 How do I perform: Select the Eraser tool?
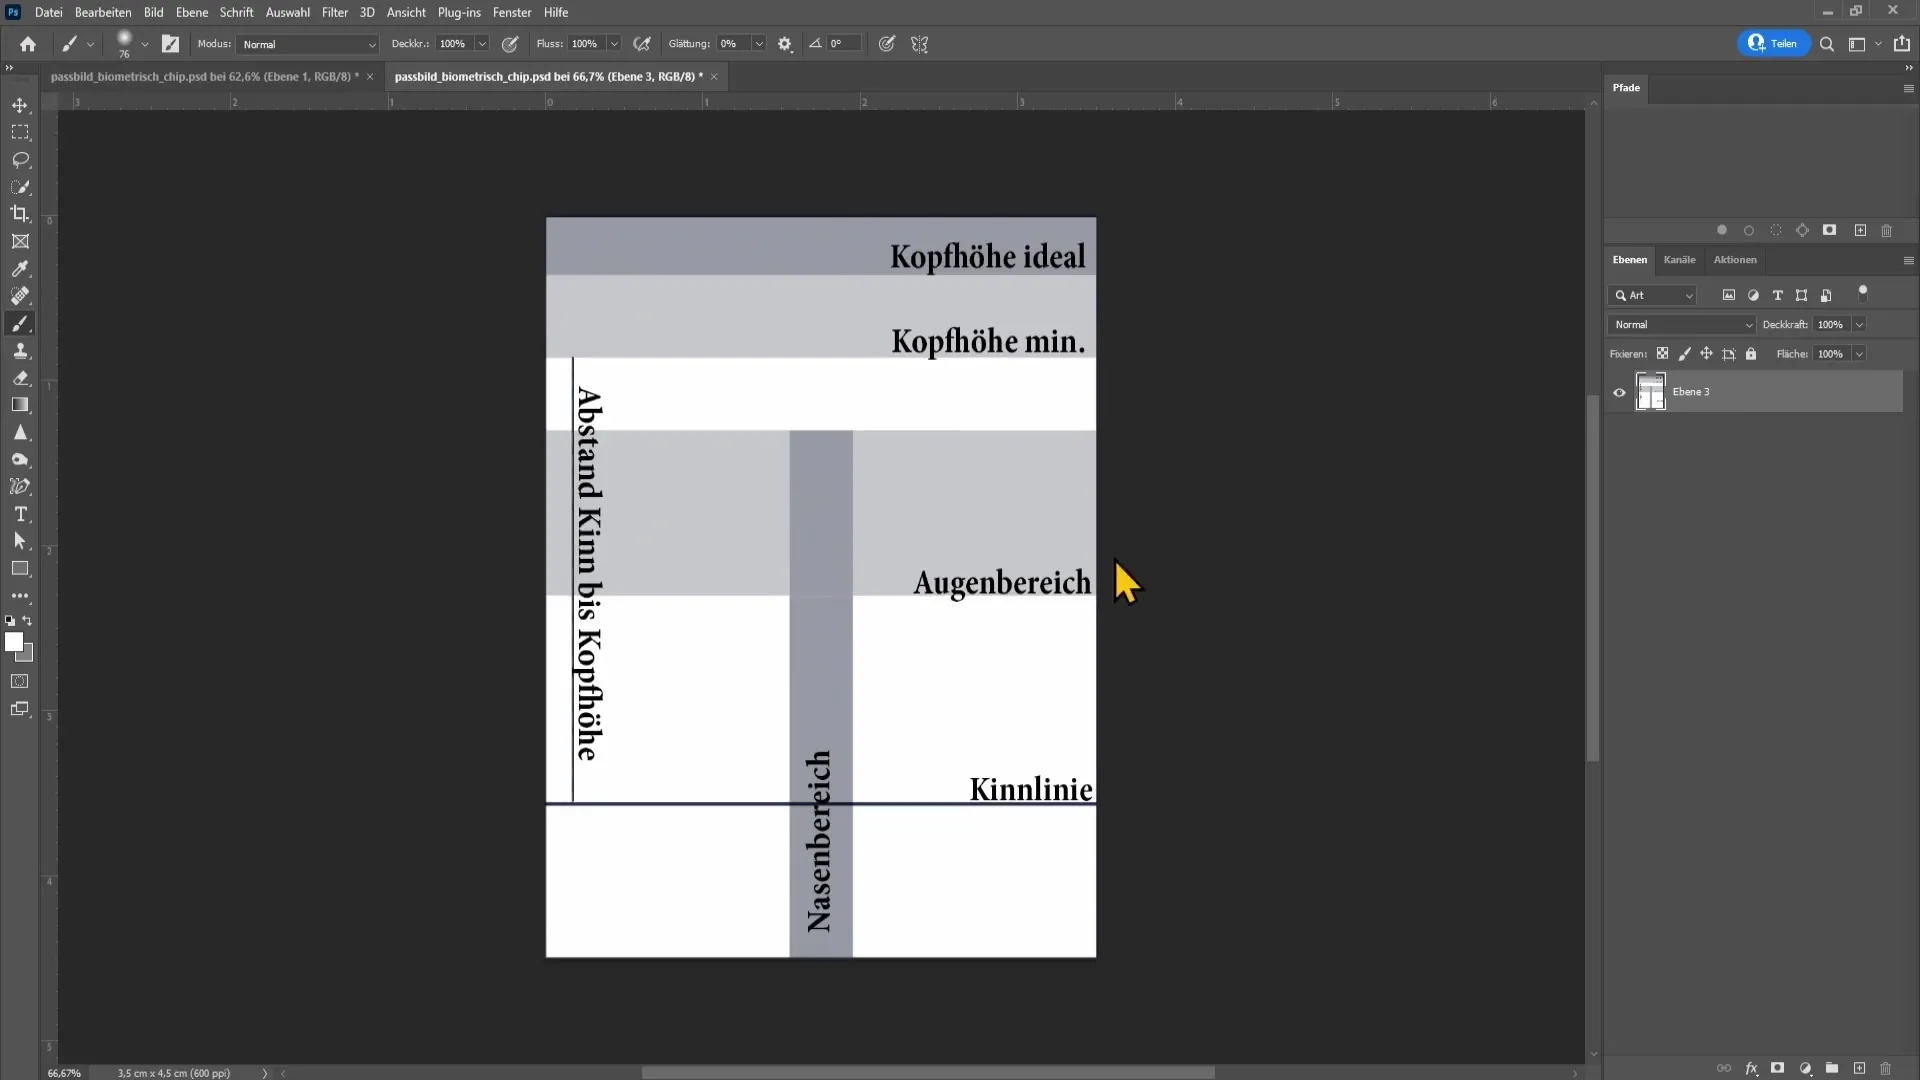click(20, 378)
